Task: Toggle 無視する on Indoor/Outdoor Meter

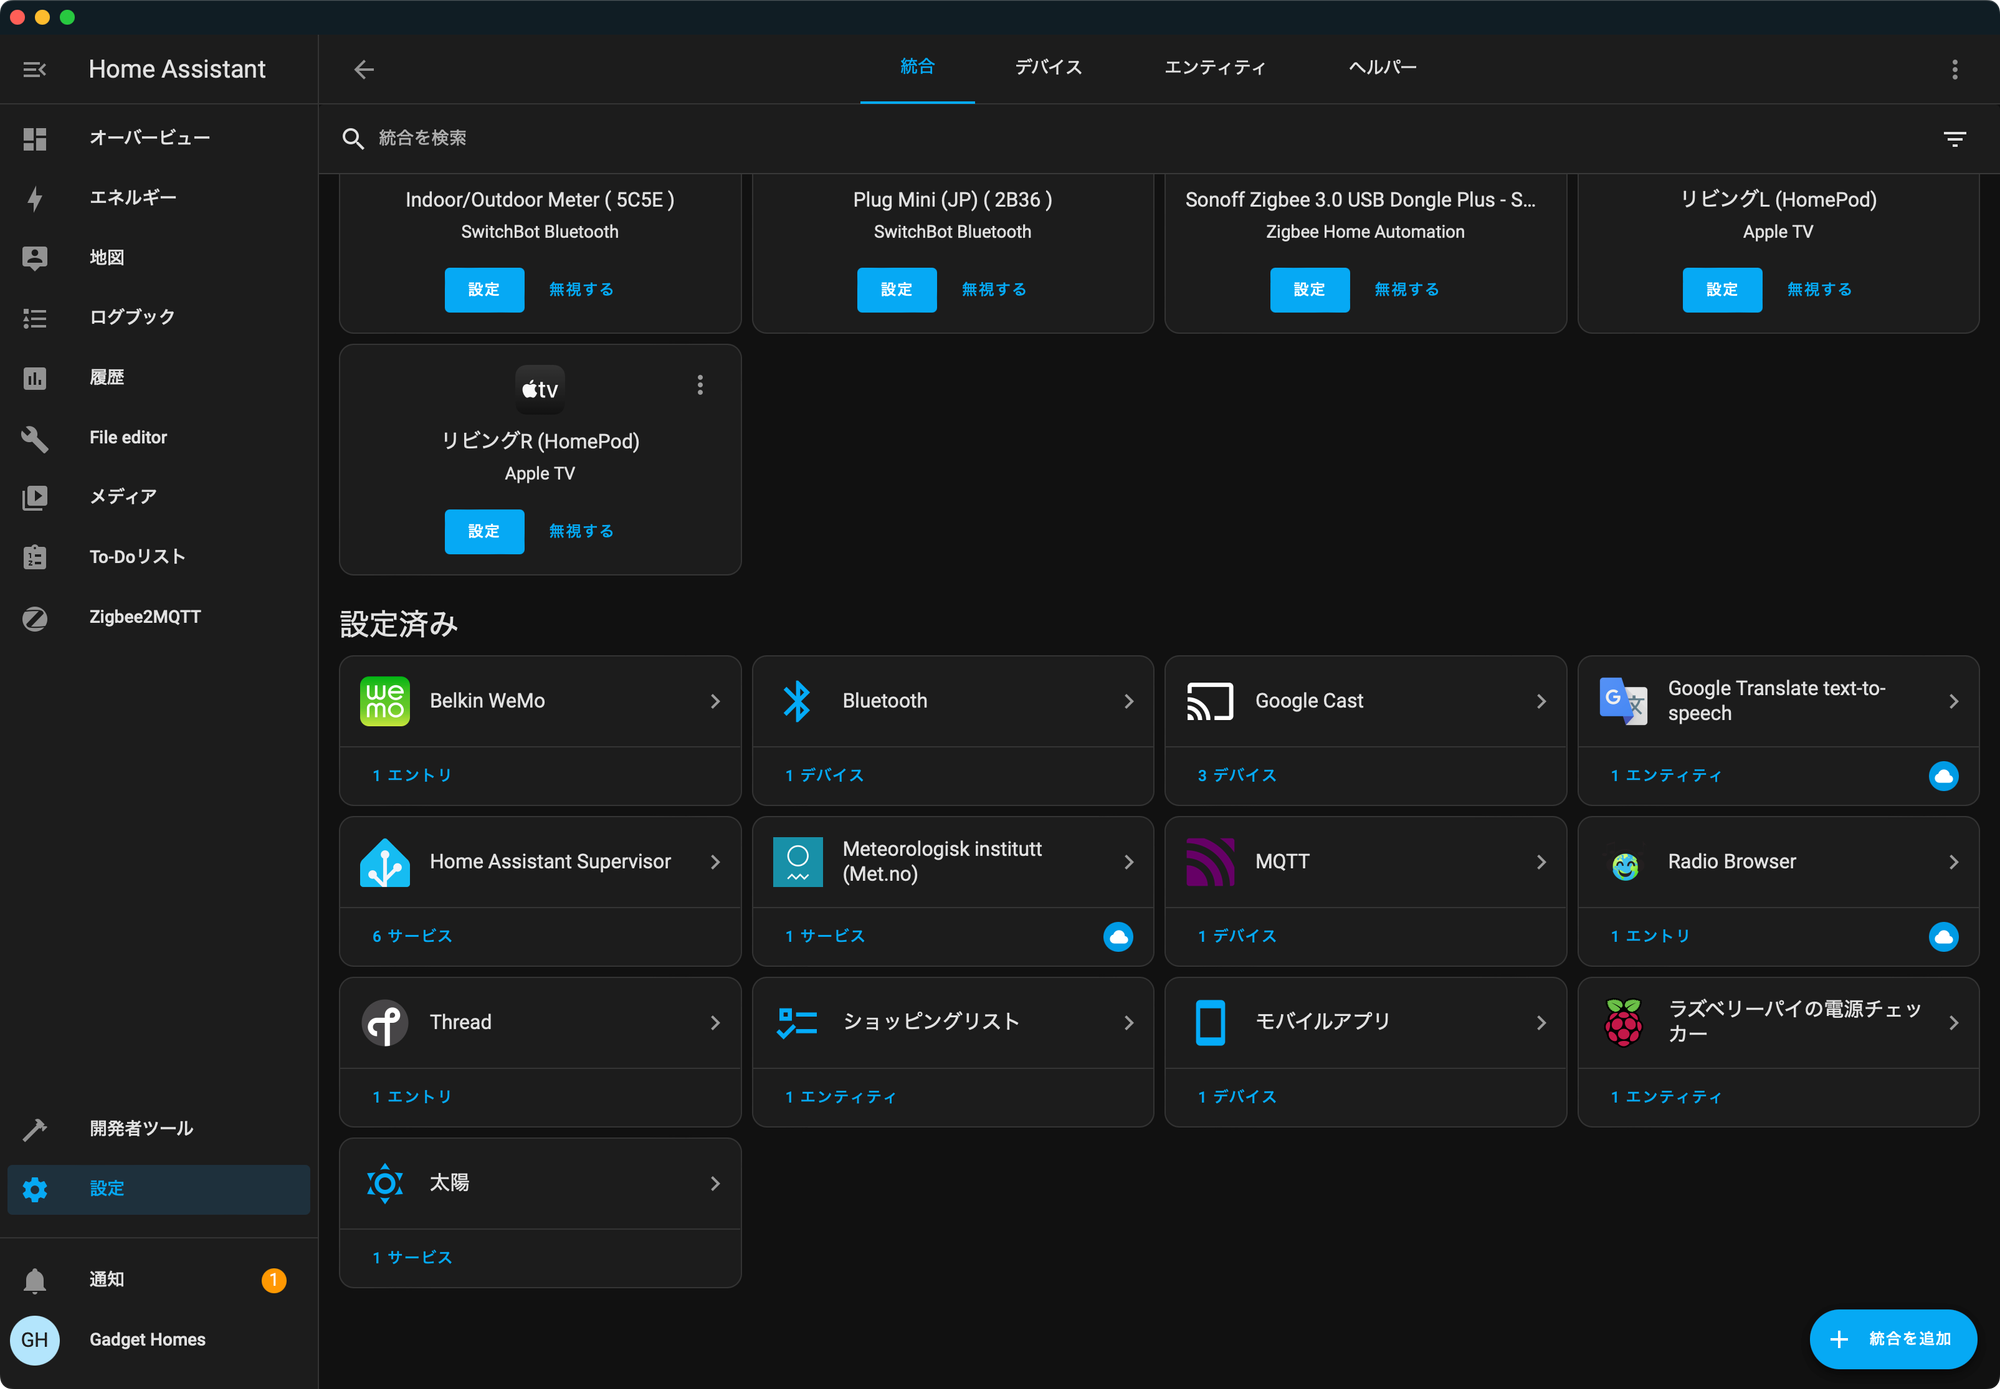Action: pyautogui.click(x=581, y=289)
